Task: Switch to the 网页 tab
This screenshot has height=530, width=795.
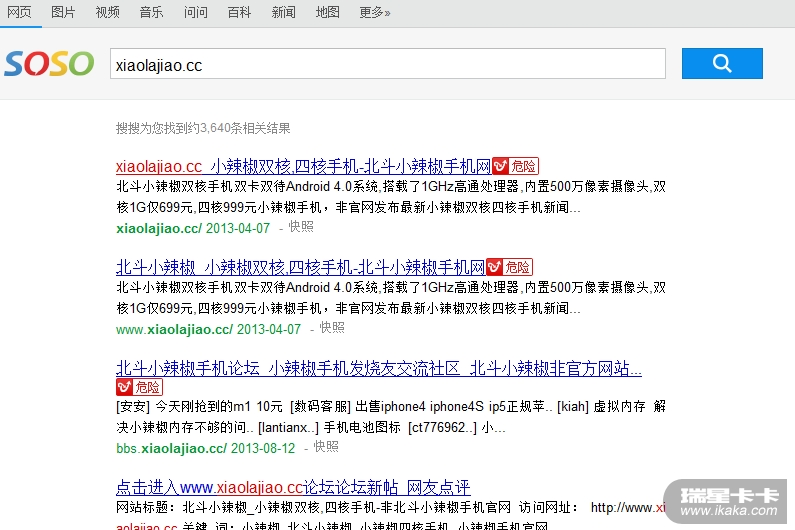Action: coord(19,12)
